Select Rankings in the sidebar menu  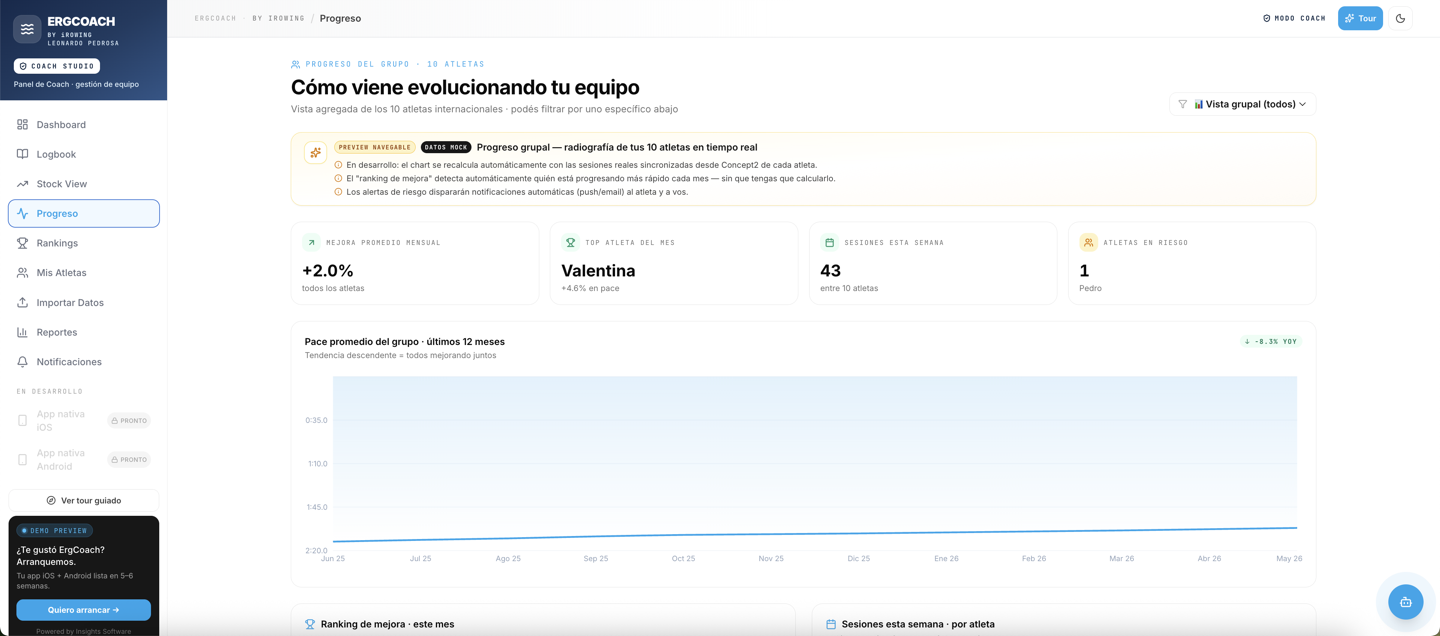84,243
